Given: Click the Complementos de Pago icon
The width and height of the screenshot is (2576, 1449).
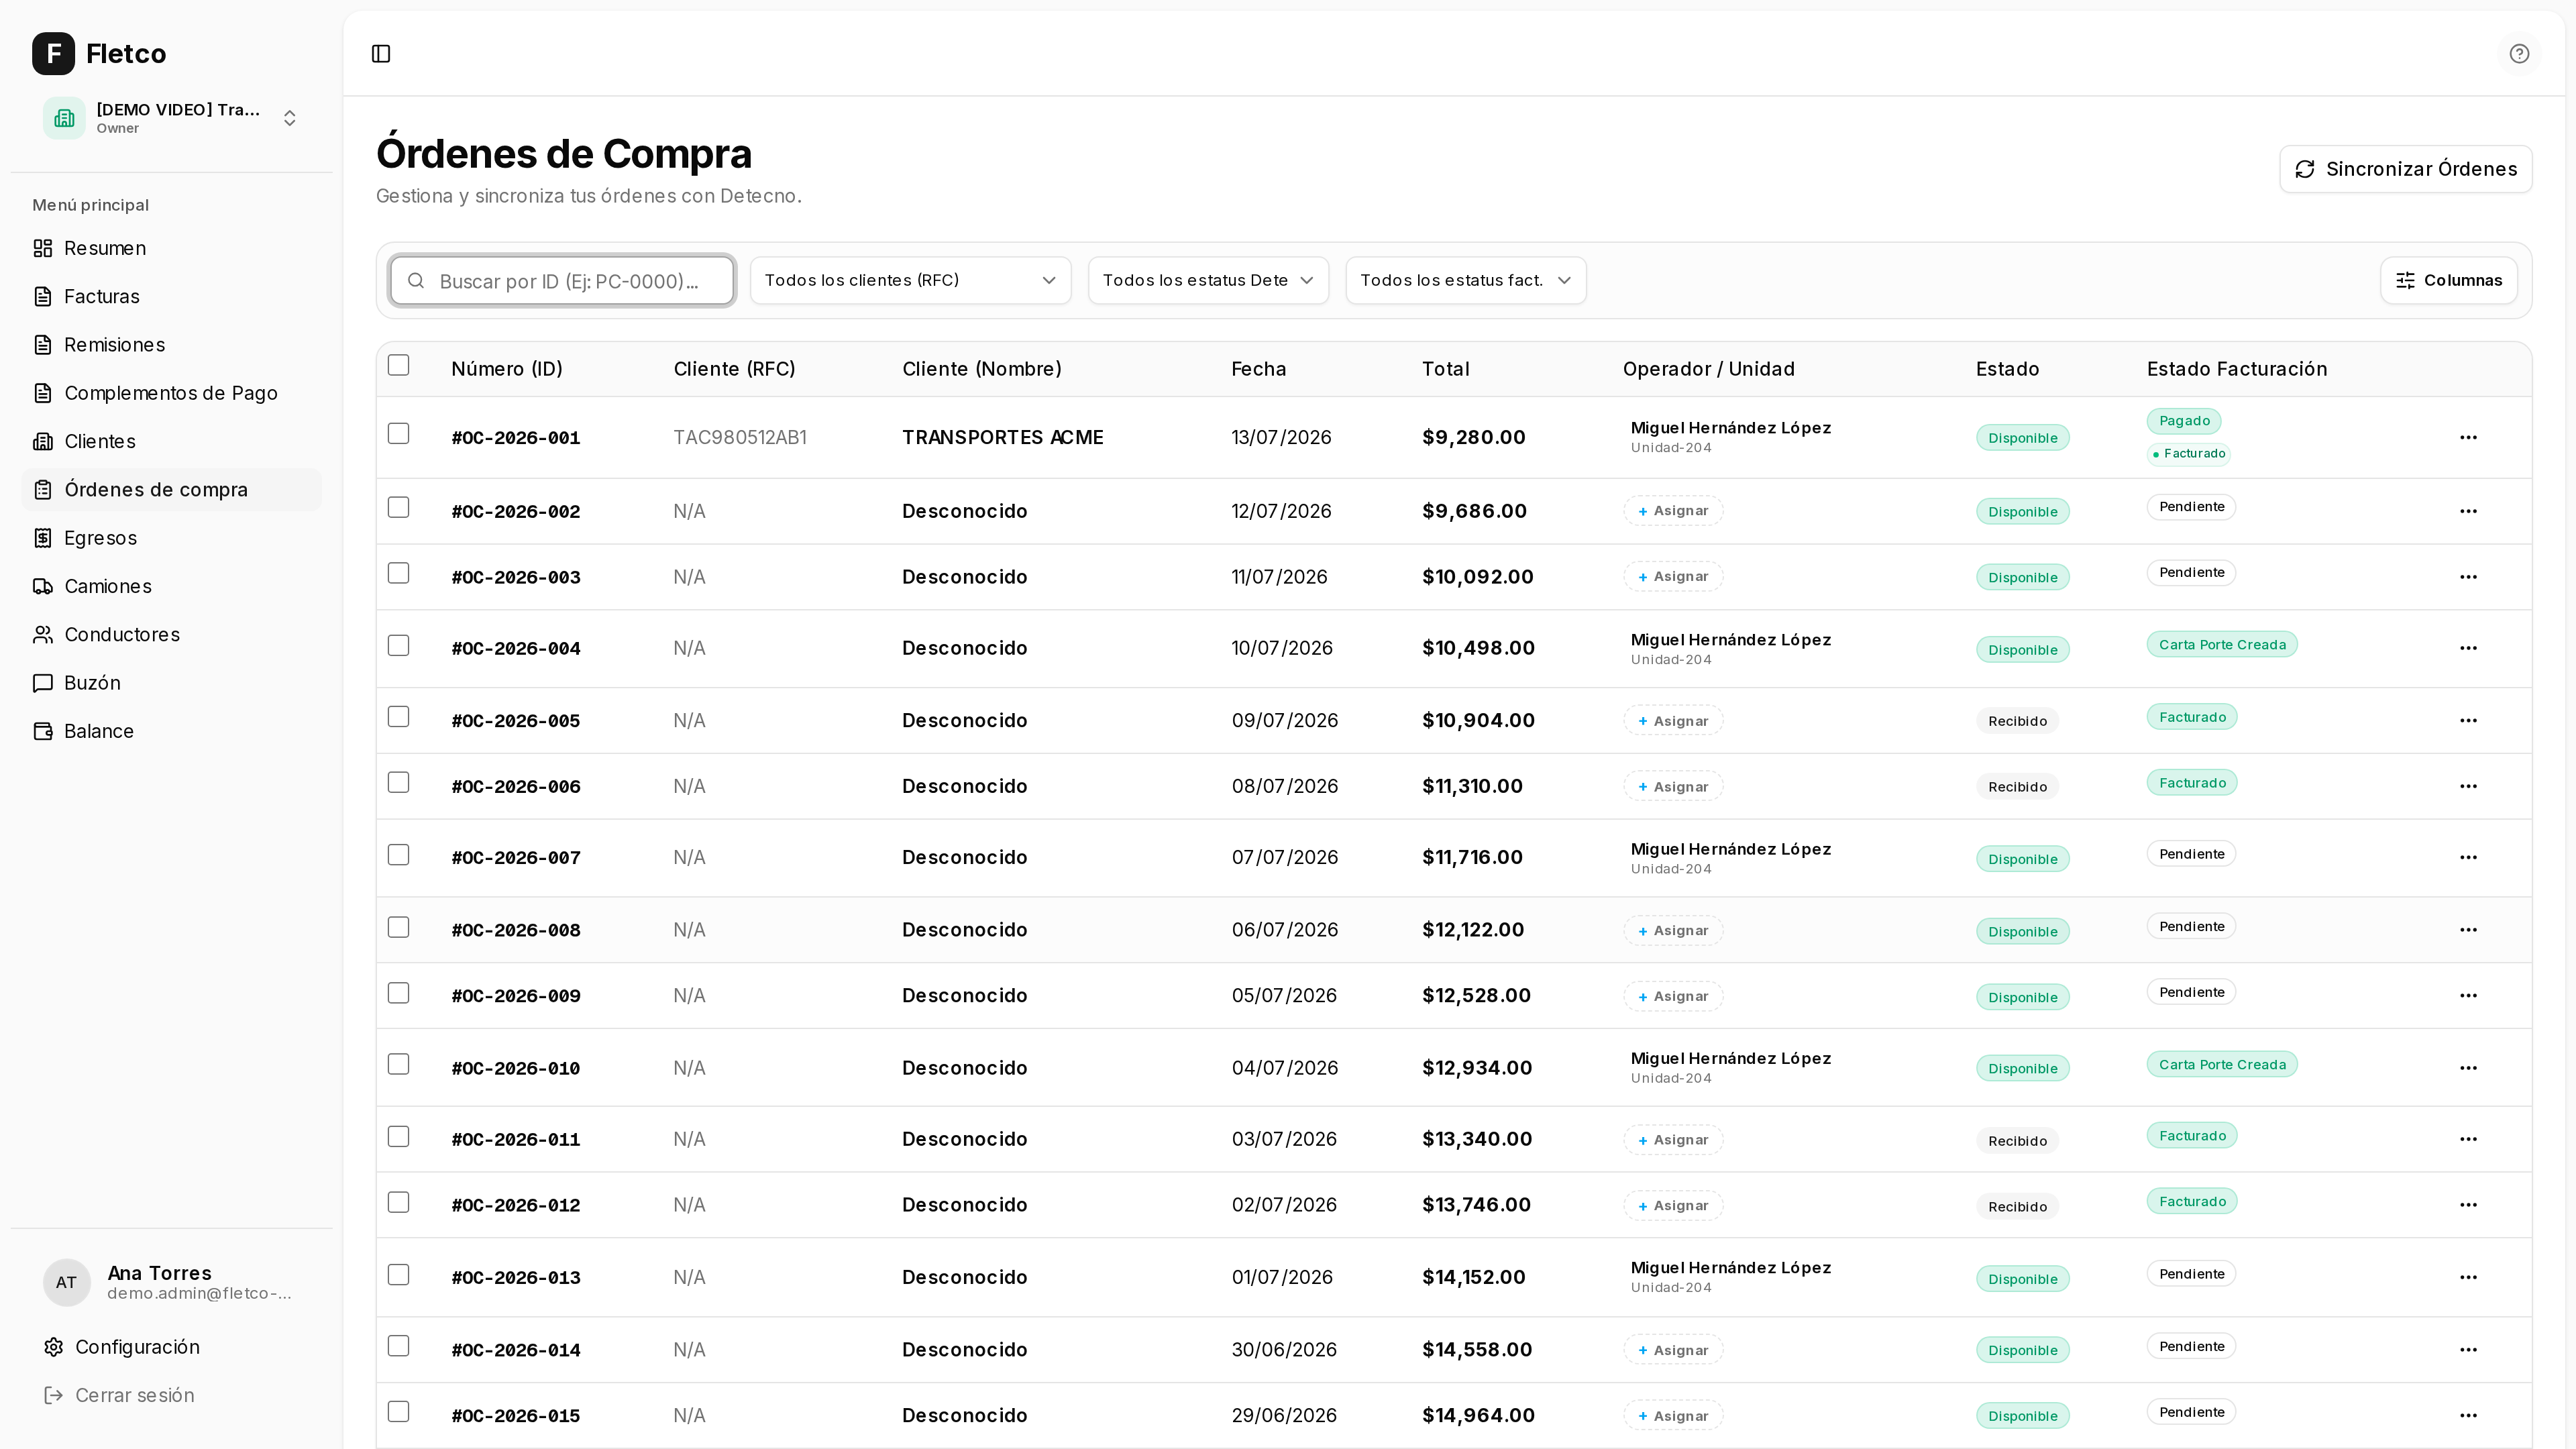Looking at the screenshot, I should [x=43, y=393].
